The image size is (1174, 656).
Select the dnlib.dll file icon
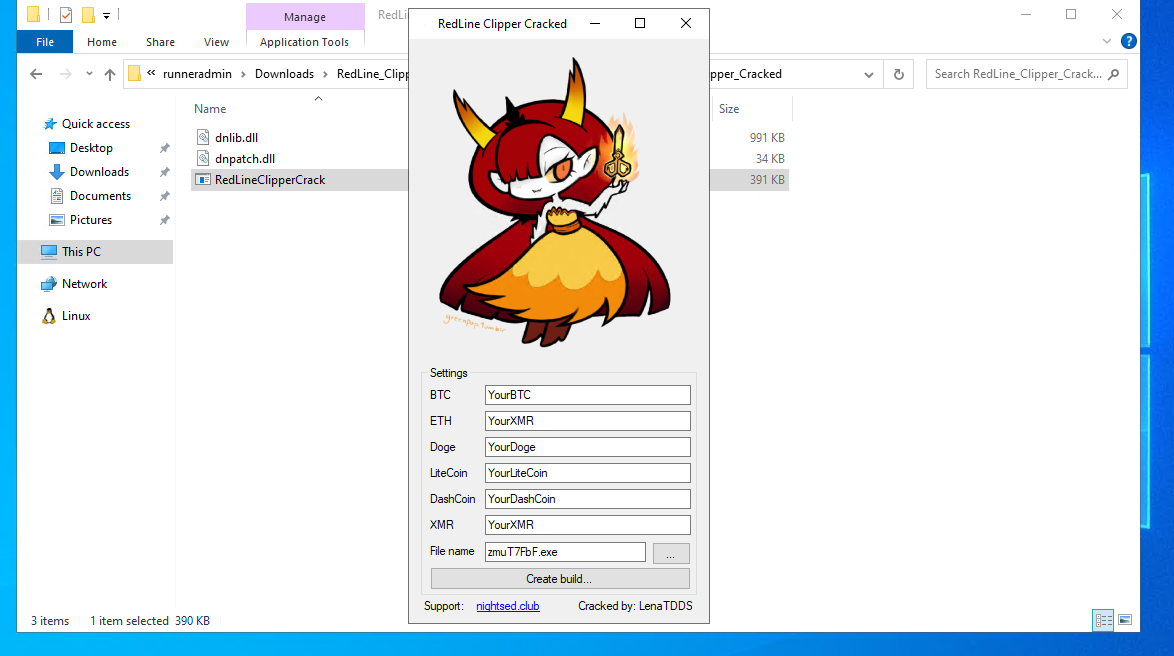pyautogui.click(x=203, y=137)
